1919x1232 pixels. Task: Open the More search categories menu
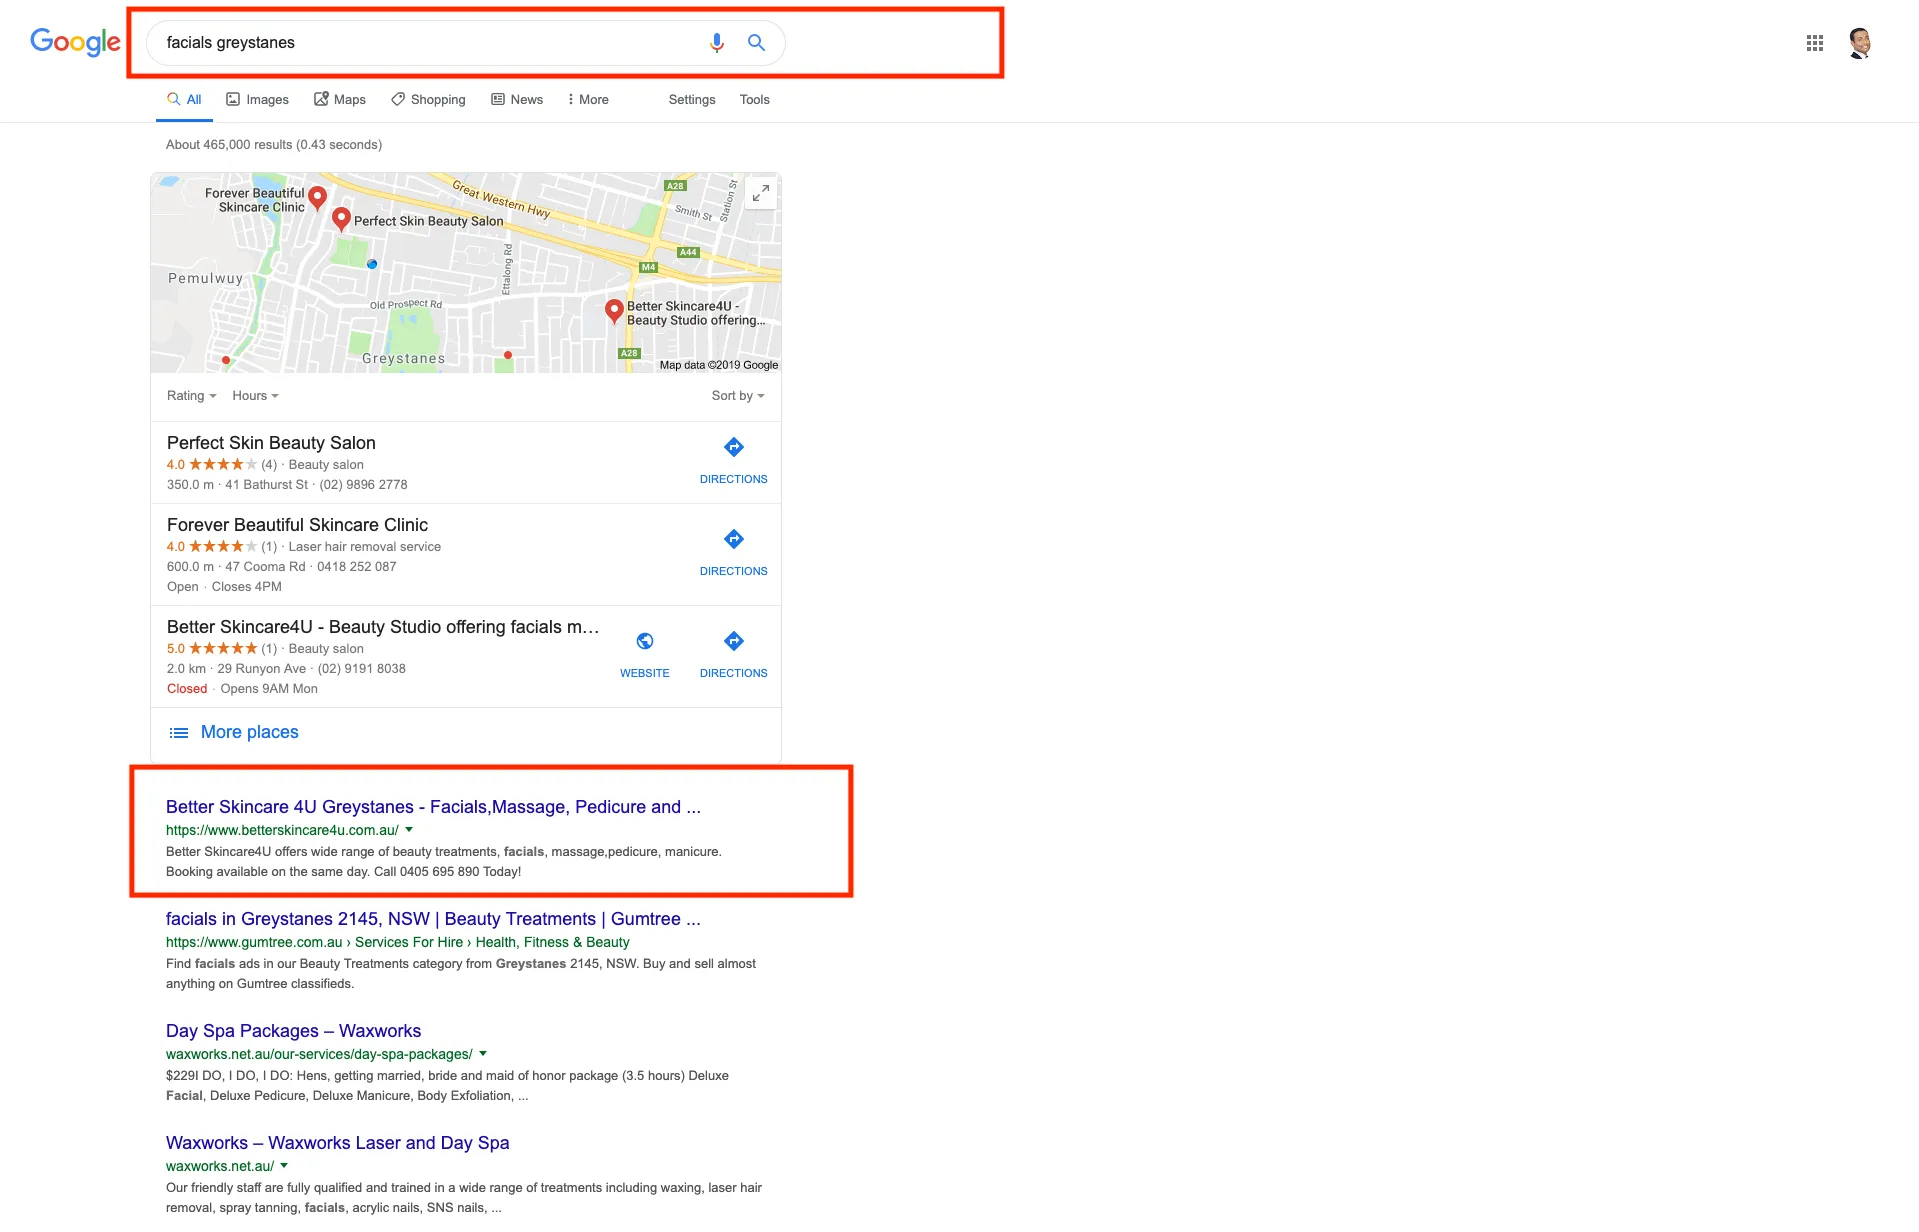tap(588, 100)
